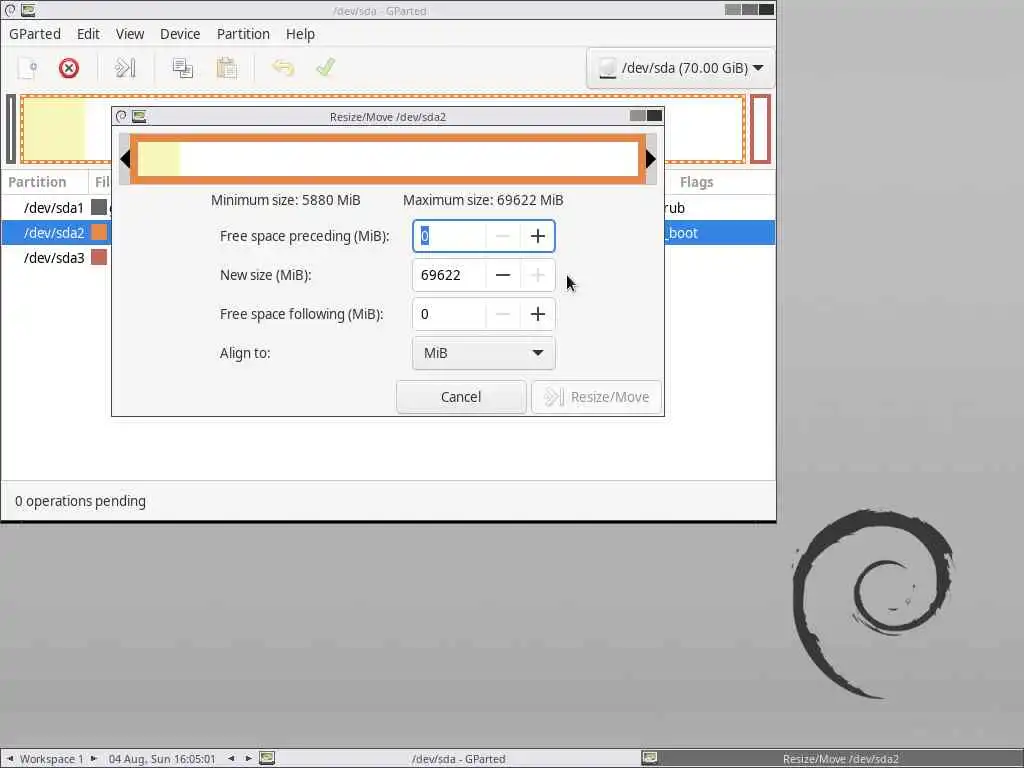Click previous workspace arrow before Workspace 1
The image size is (1024, 768).
point(10,759)
